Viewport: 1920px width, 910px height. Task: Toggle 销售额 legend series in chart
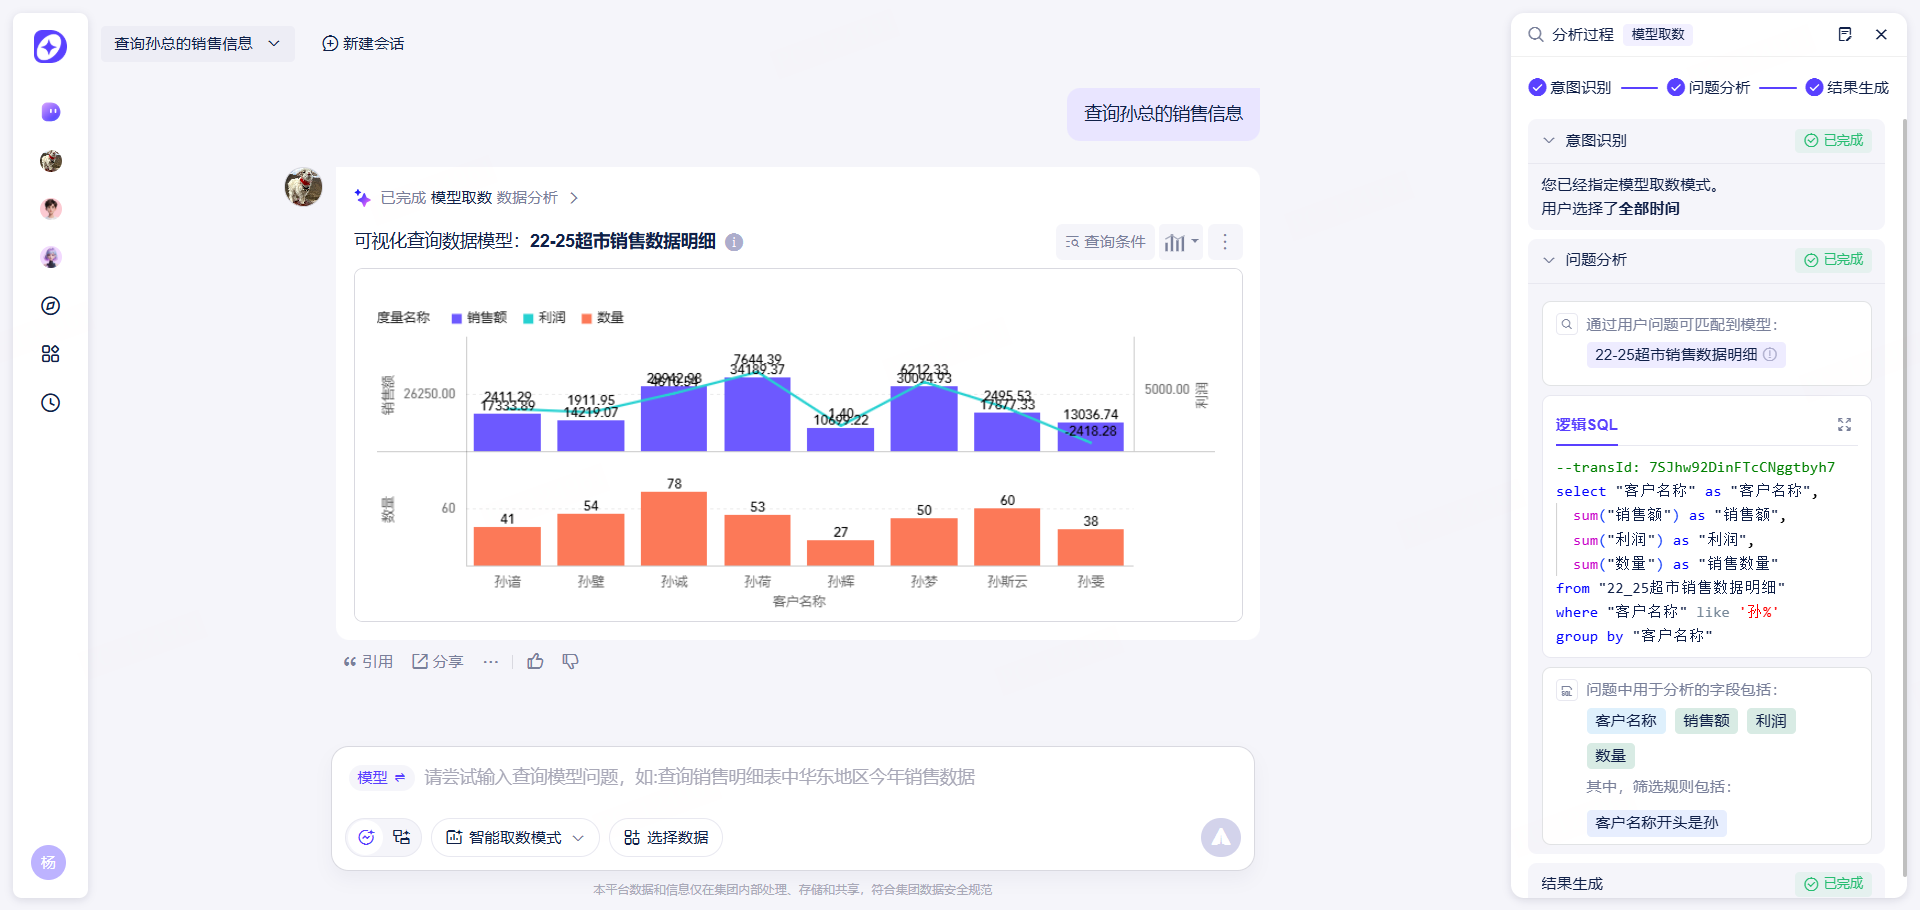pyautogui.click(x=479, y=318)
